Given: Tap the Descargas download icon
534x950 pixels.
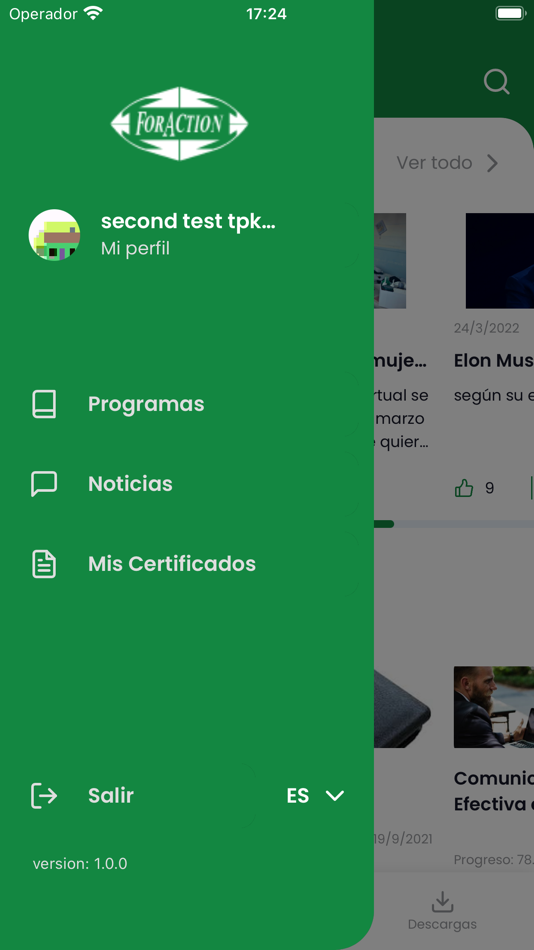Looking at the screenshot, I should pyautogui.click(x=442, y=902).
